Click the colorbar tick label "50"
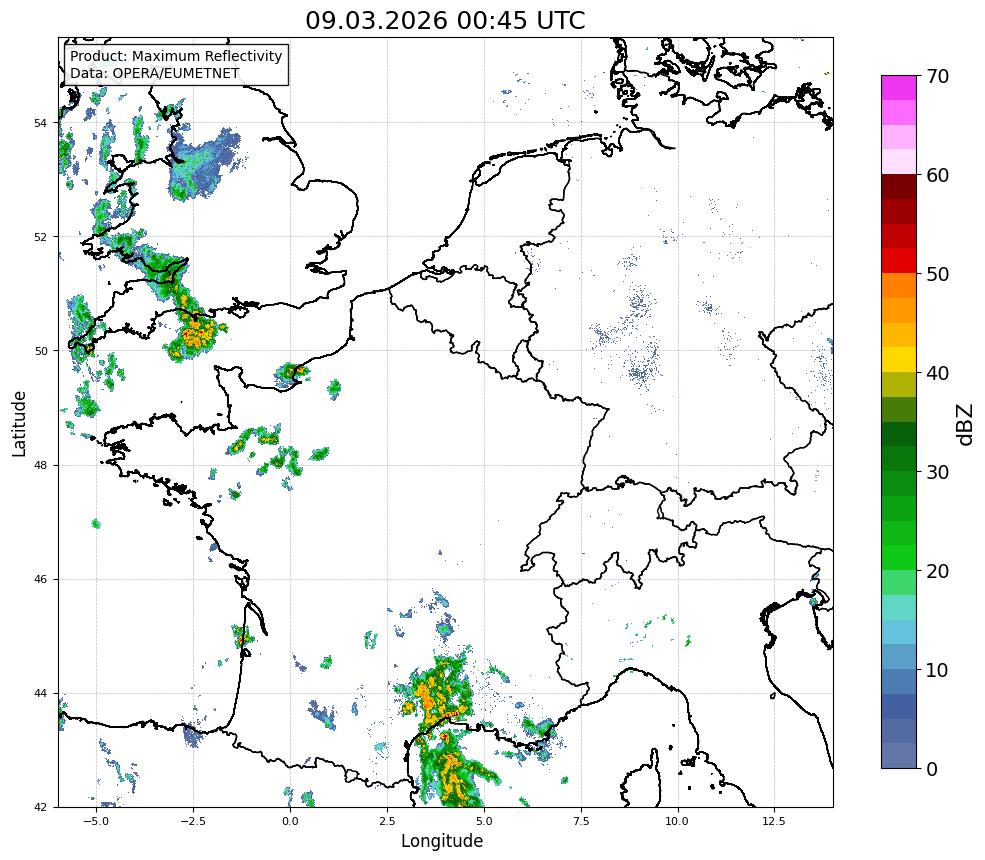The width and height of the screenshot is (985, 860). tap(937, 275)
